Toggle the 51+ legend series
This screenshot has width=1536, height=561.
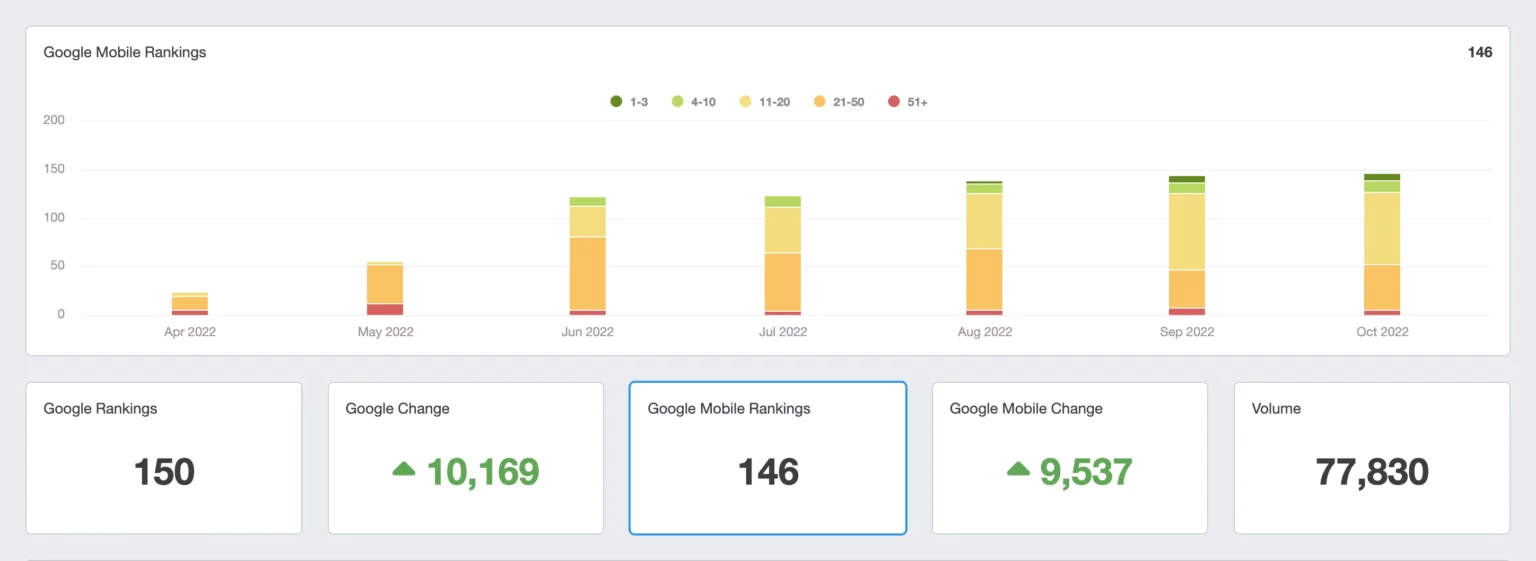907,102
